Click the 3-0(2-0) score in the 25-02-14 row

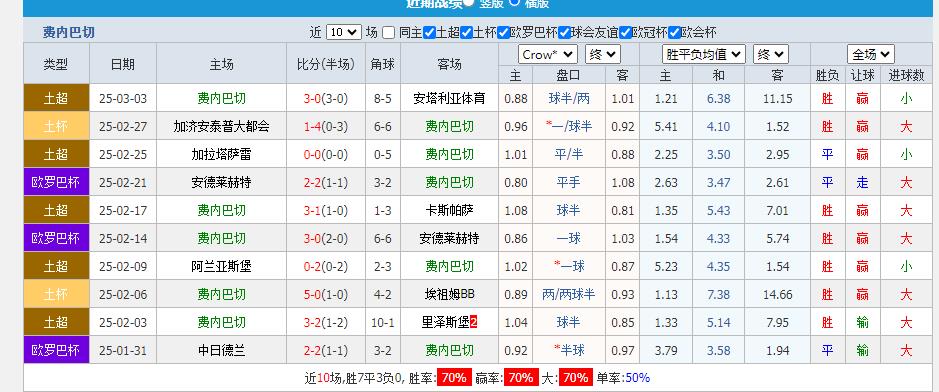(x=326, y=239)
